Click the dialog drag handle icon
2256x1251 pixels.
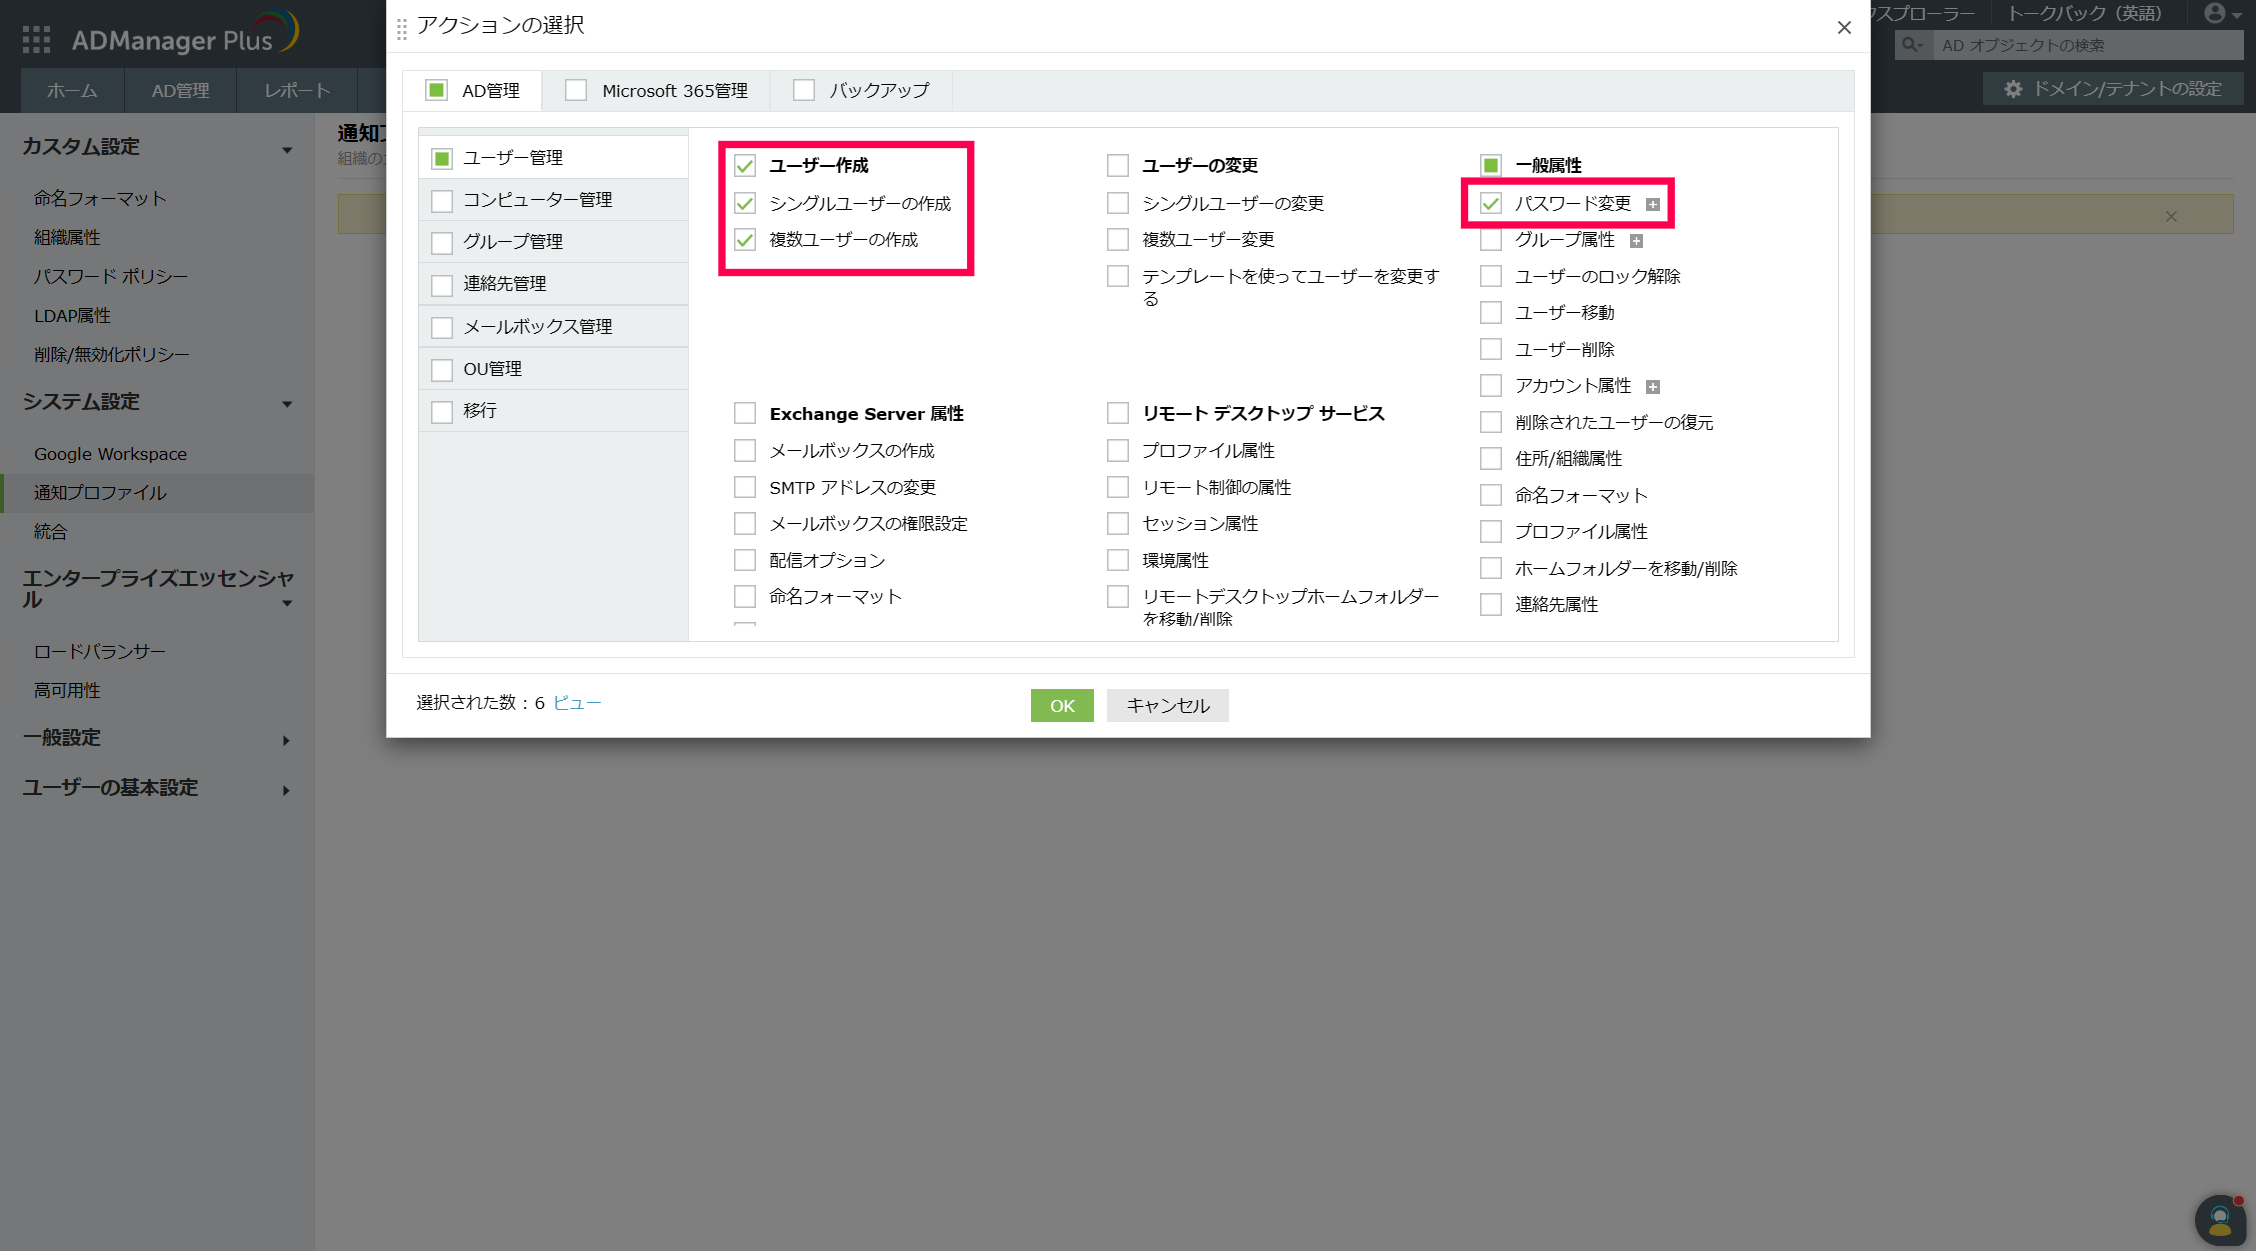click(x=402, y=29)
